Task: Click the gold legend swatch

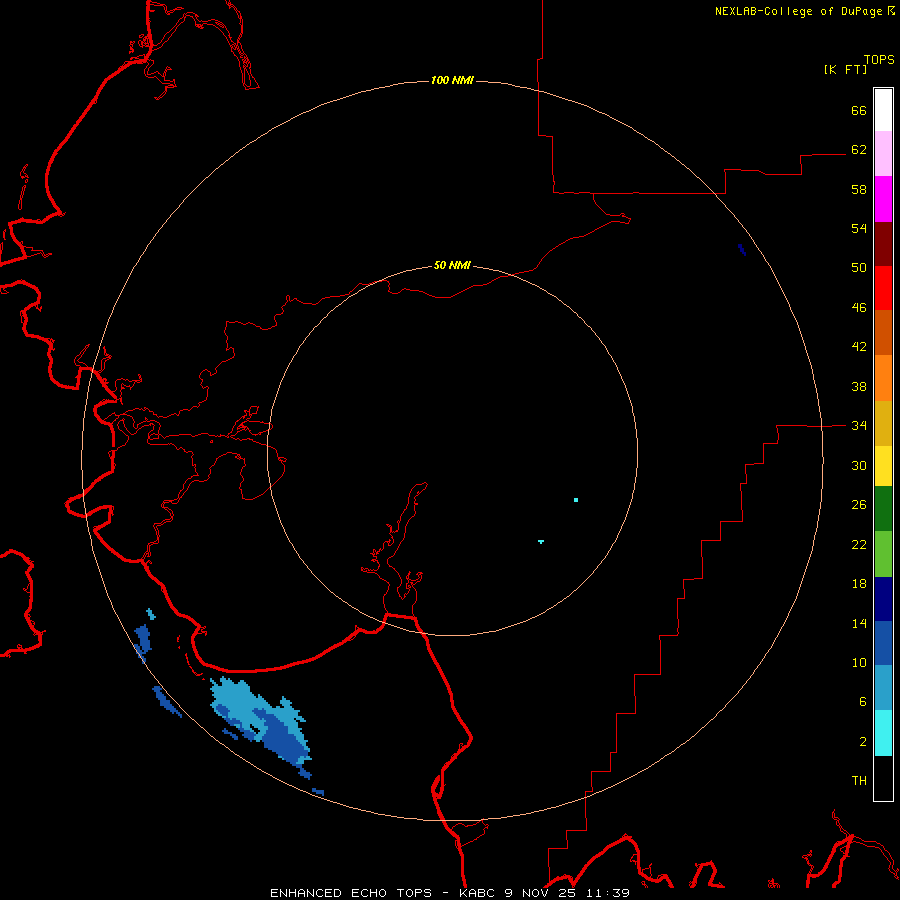Action: [x=883, y=423]
